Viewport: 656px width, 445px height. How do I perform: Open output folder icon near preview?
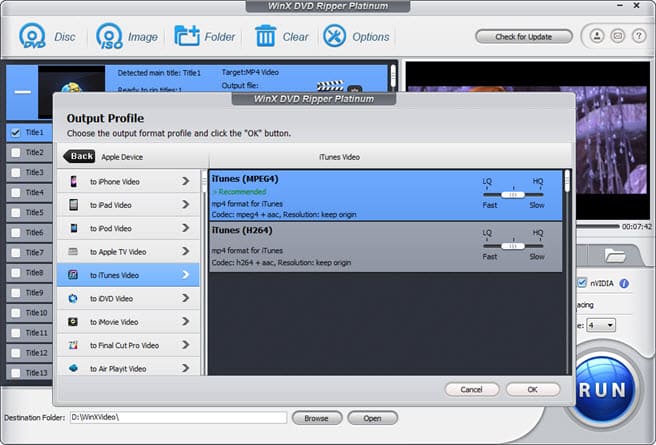(615, 255)
